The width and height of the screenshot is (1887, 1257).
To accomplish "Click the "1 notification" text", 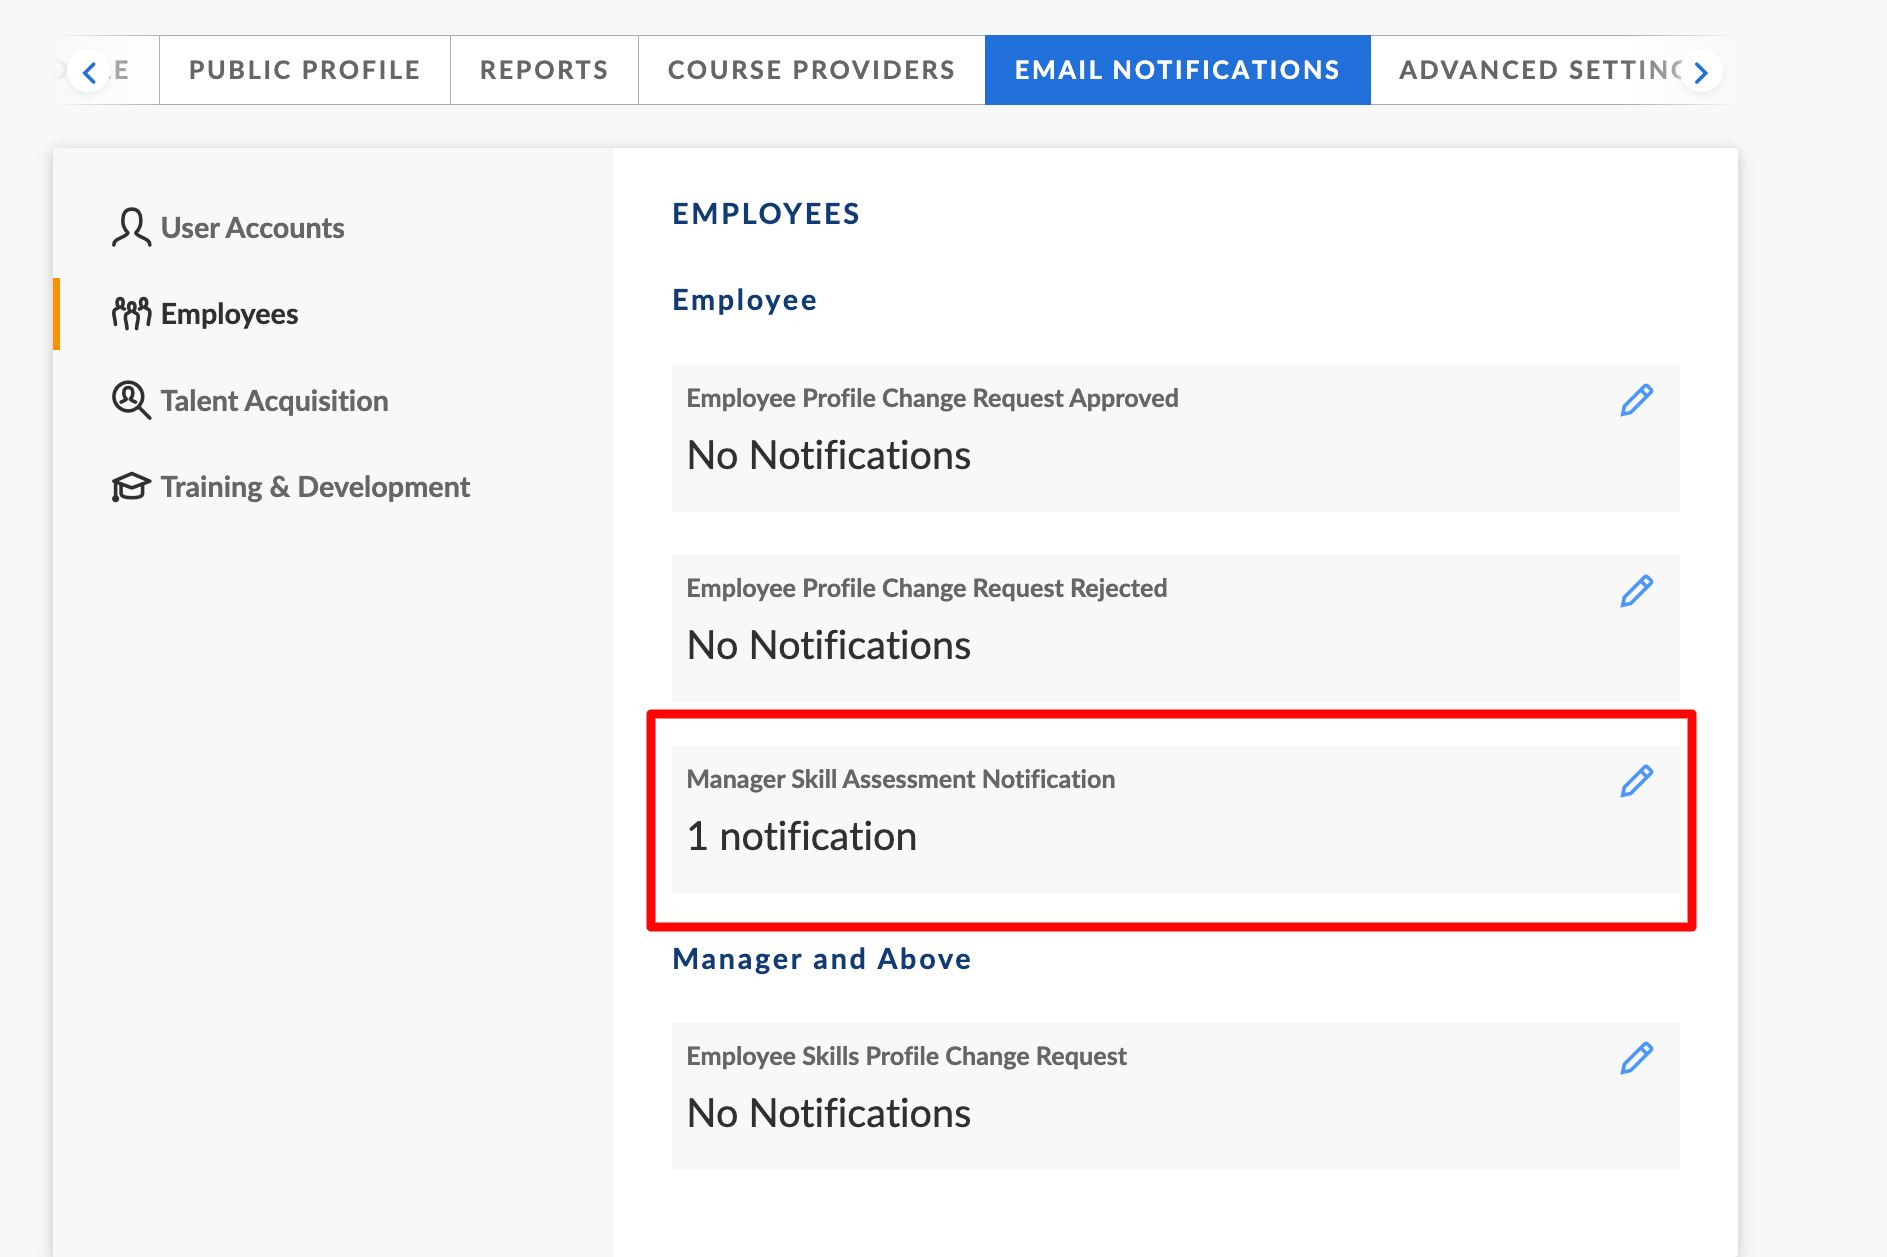I will pos(801,836).
